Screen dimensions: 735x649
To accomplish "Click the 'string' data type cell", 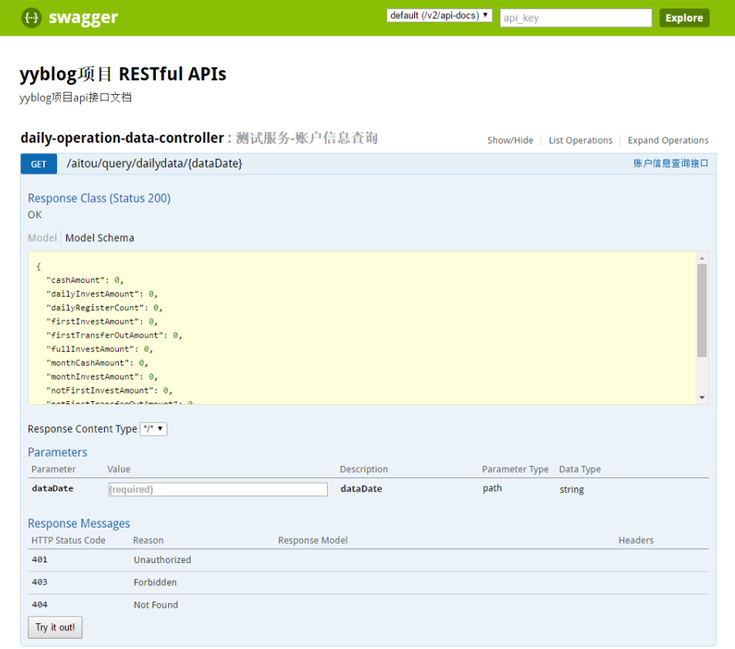I will coord(571,489).
